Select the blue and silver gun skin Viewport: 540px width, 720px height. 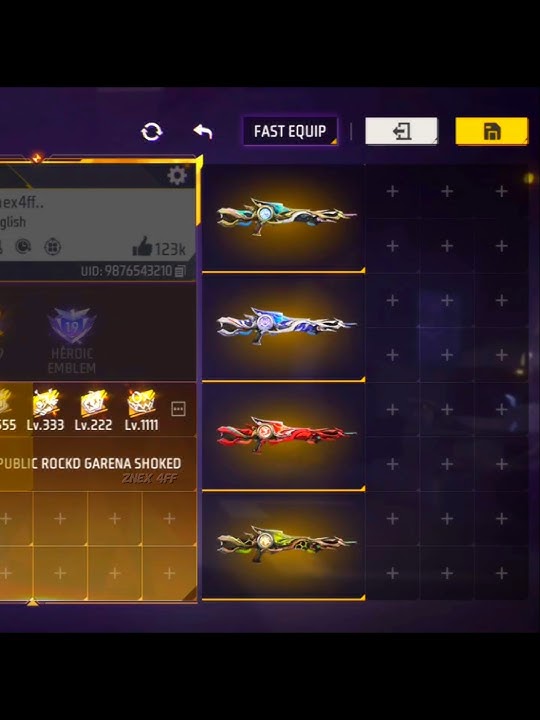[x=284, y=327]
